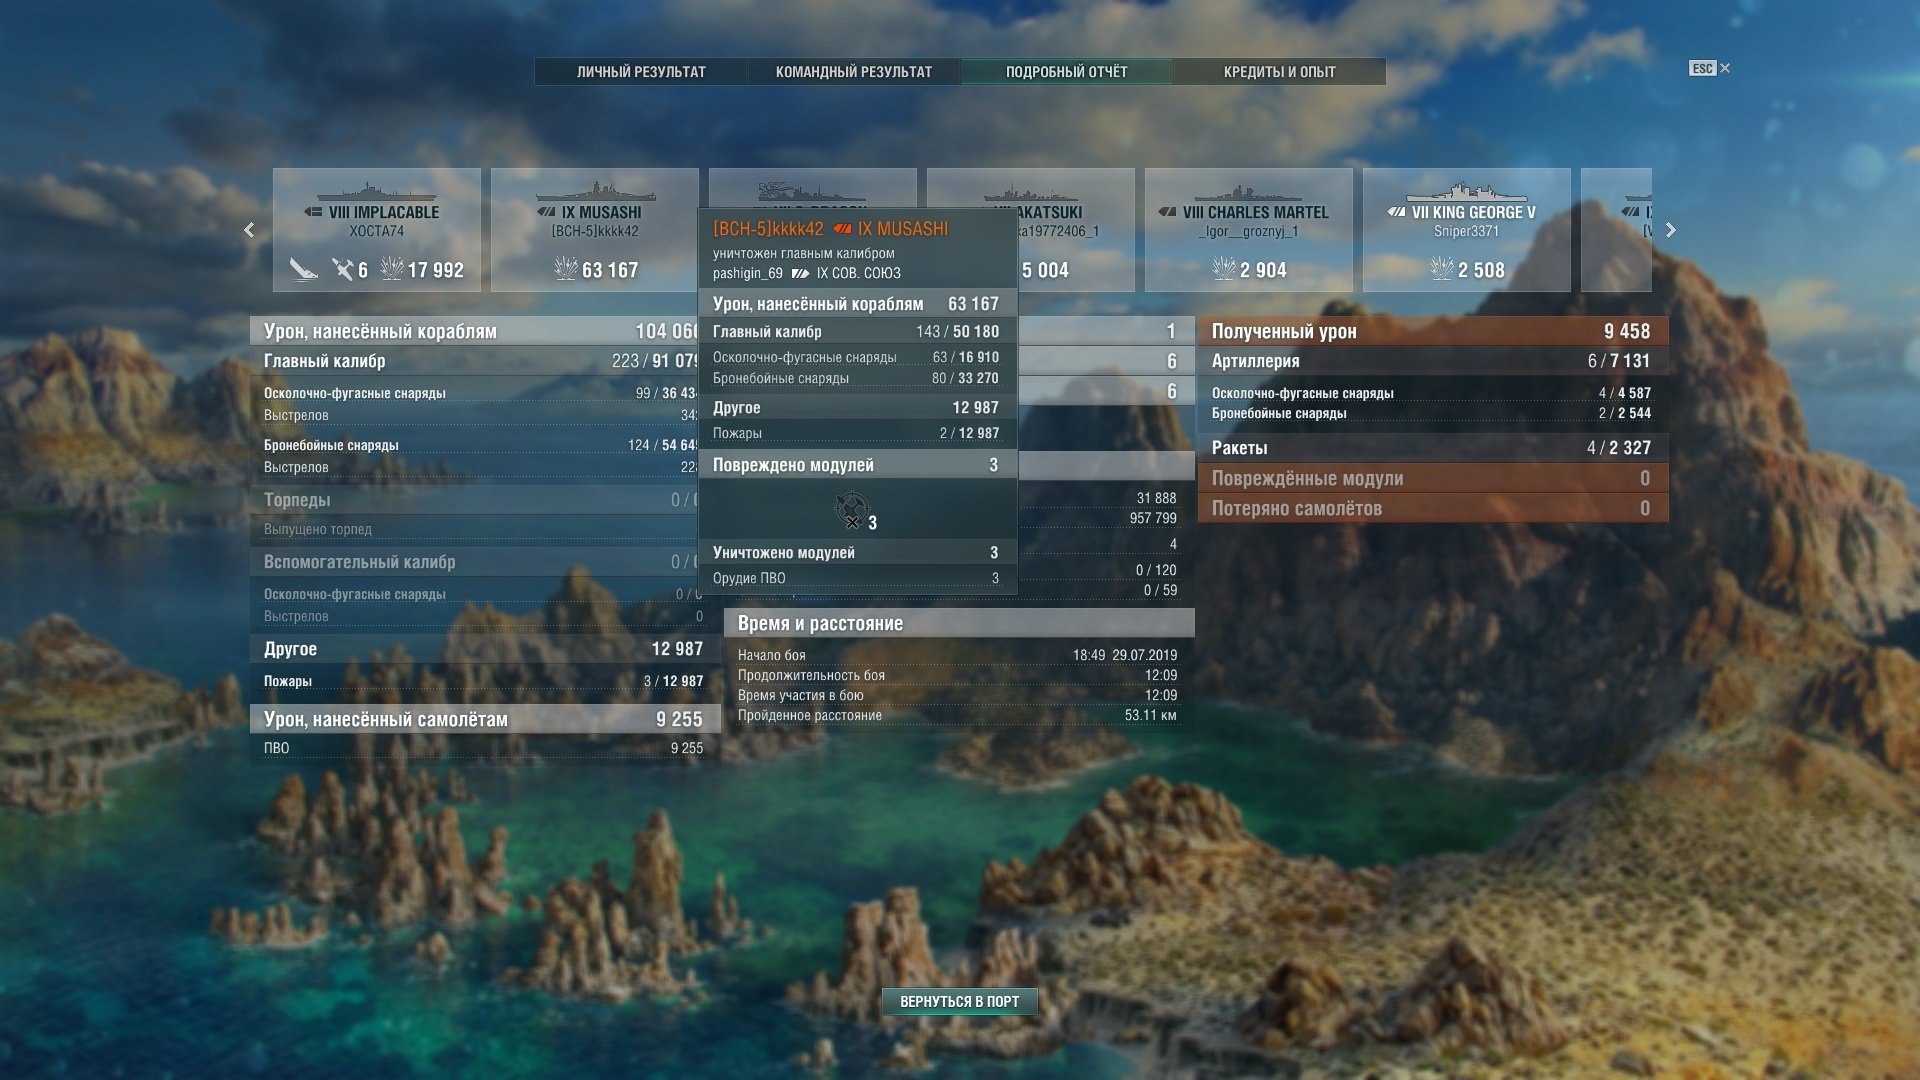Click the ПВО 9 255 row
The width and height of the screenshot is (1920, 1080).
click(x=485, y=748)
